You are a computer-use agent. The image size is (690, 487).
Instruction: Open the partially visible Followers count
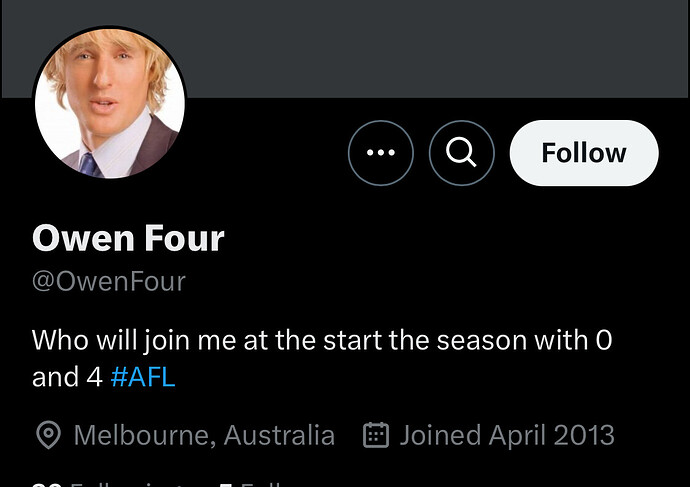coord(252,484)
